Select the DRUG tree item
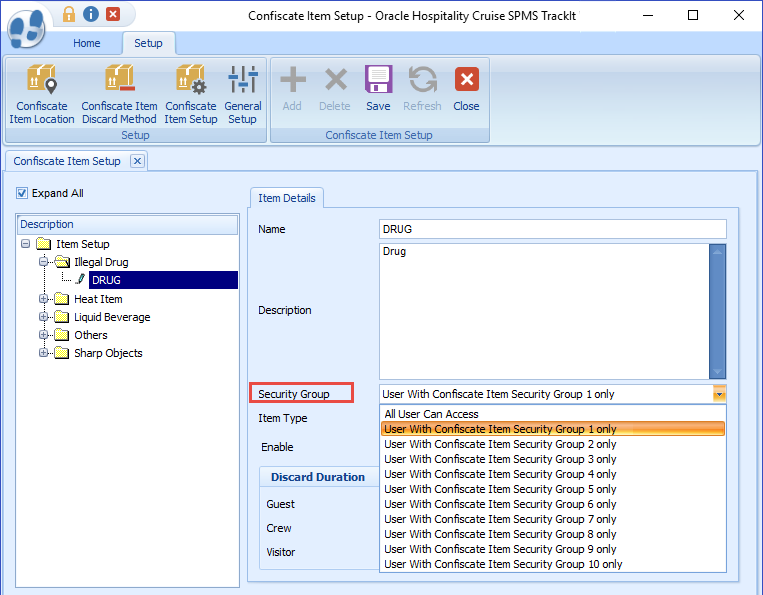This screenshot has height=595, width=763. (x=163, y=280)
